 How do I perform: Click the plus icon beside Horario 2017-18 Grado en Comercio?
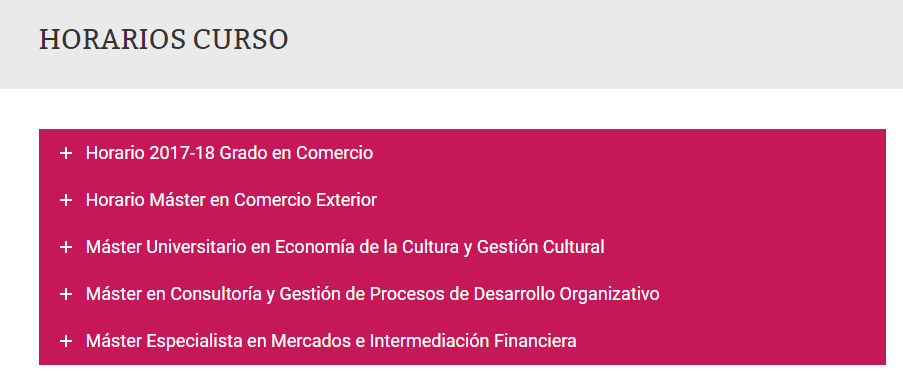click(x=66, y=153)
